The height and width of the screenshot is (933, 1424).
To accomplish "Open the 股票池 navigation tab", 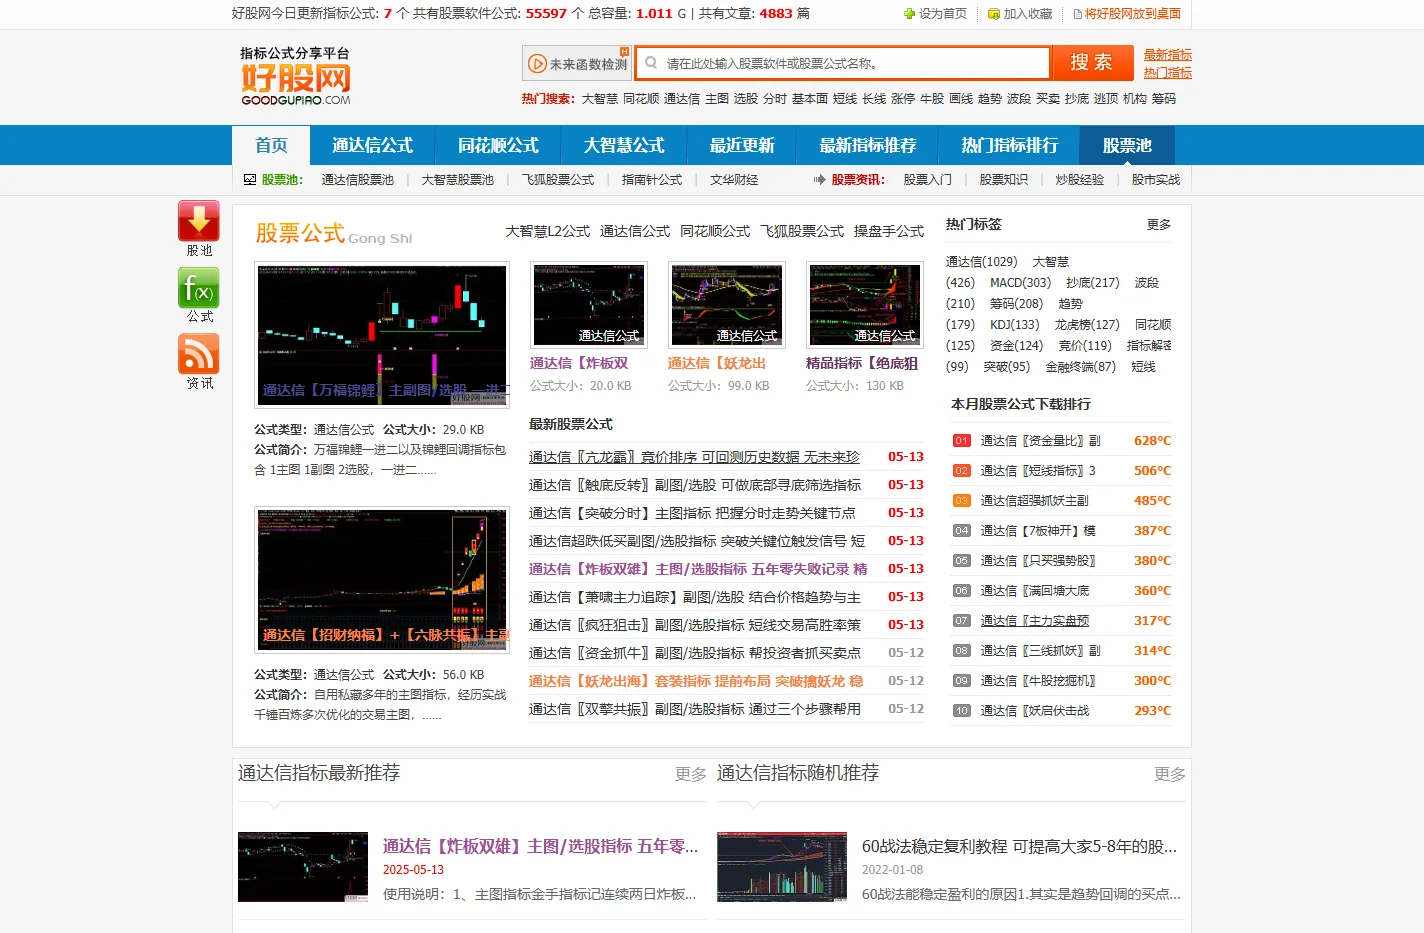I will 1127,145.
